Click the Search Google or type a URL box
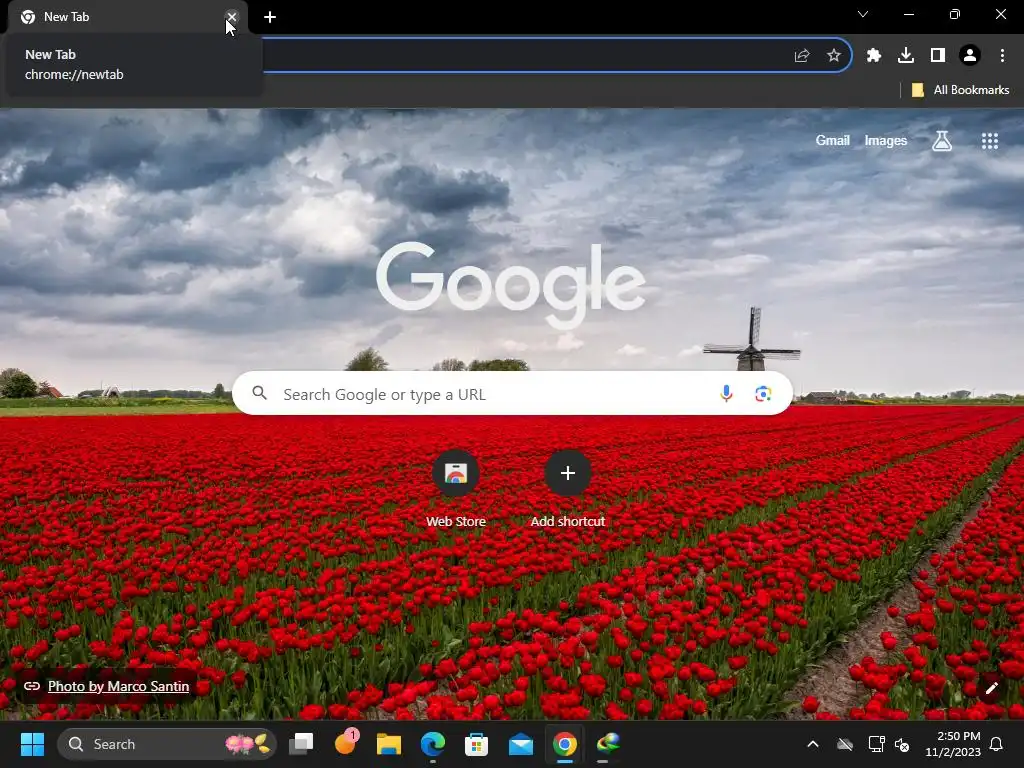This screenshot has height=768, width=1024. (512, 394)
